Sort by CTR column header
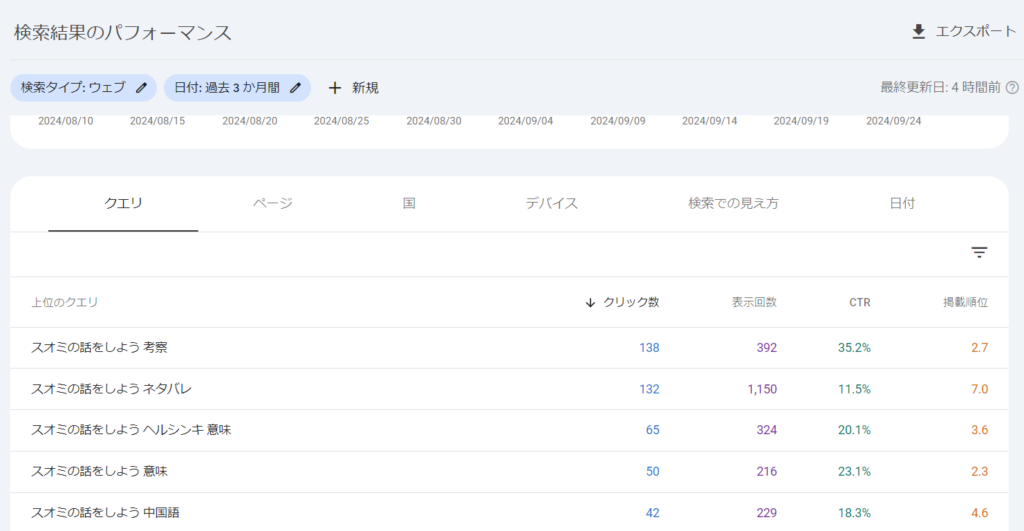 pyautogui.click(x=859, y=302)
